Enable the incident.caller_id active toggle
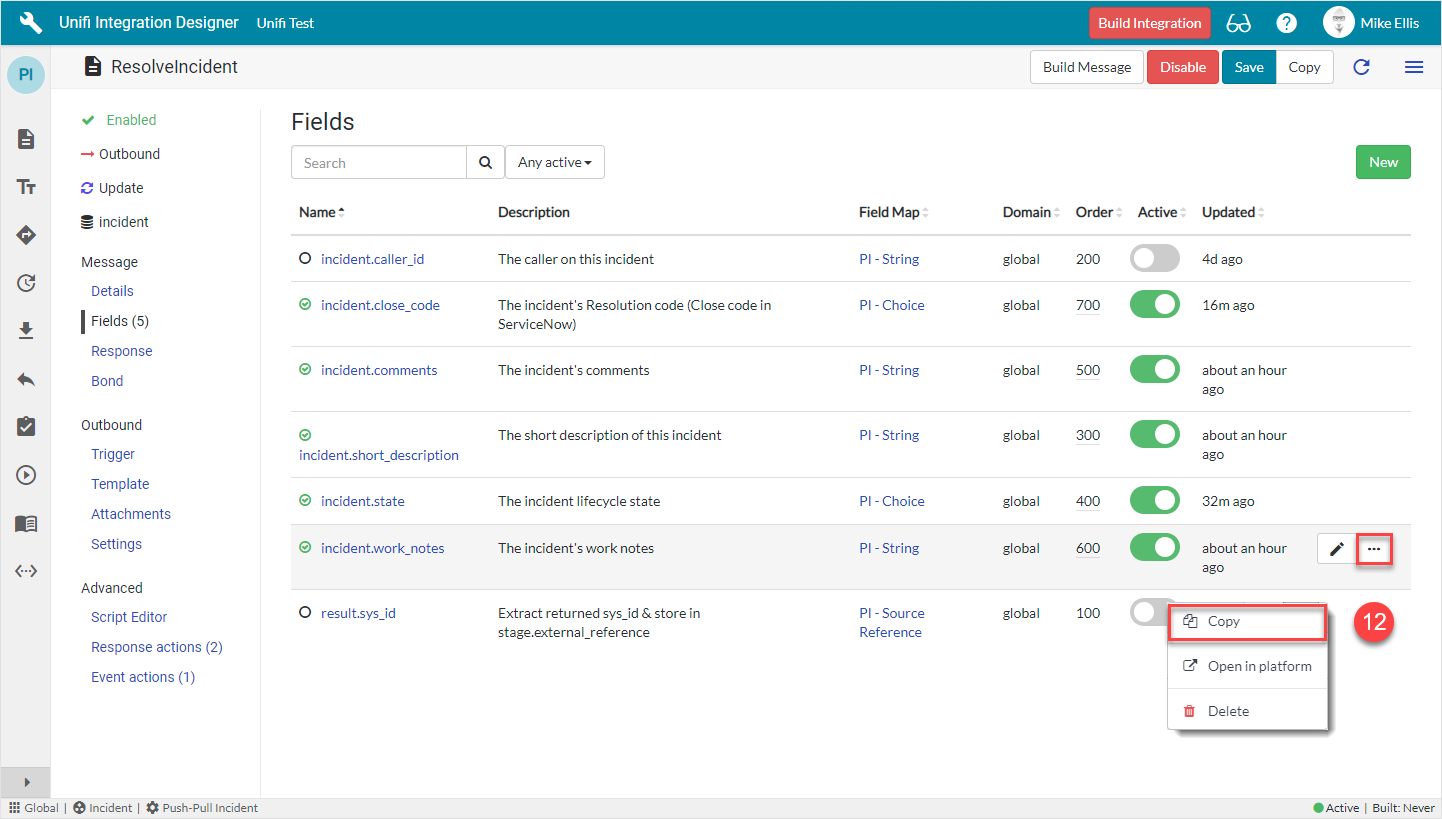This screenshot has height=819, width=1442. pos(1154,259)
